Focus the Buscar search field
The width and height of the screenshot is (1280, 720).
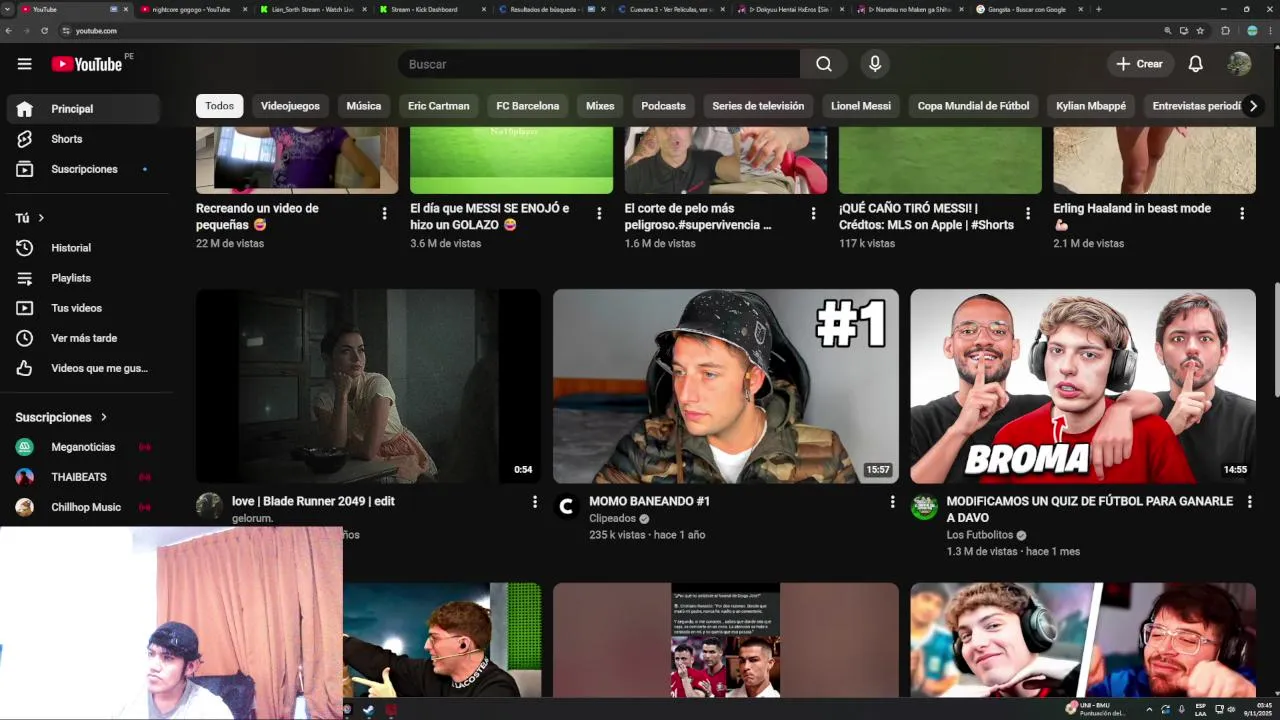pos(598,64)
